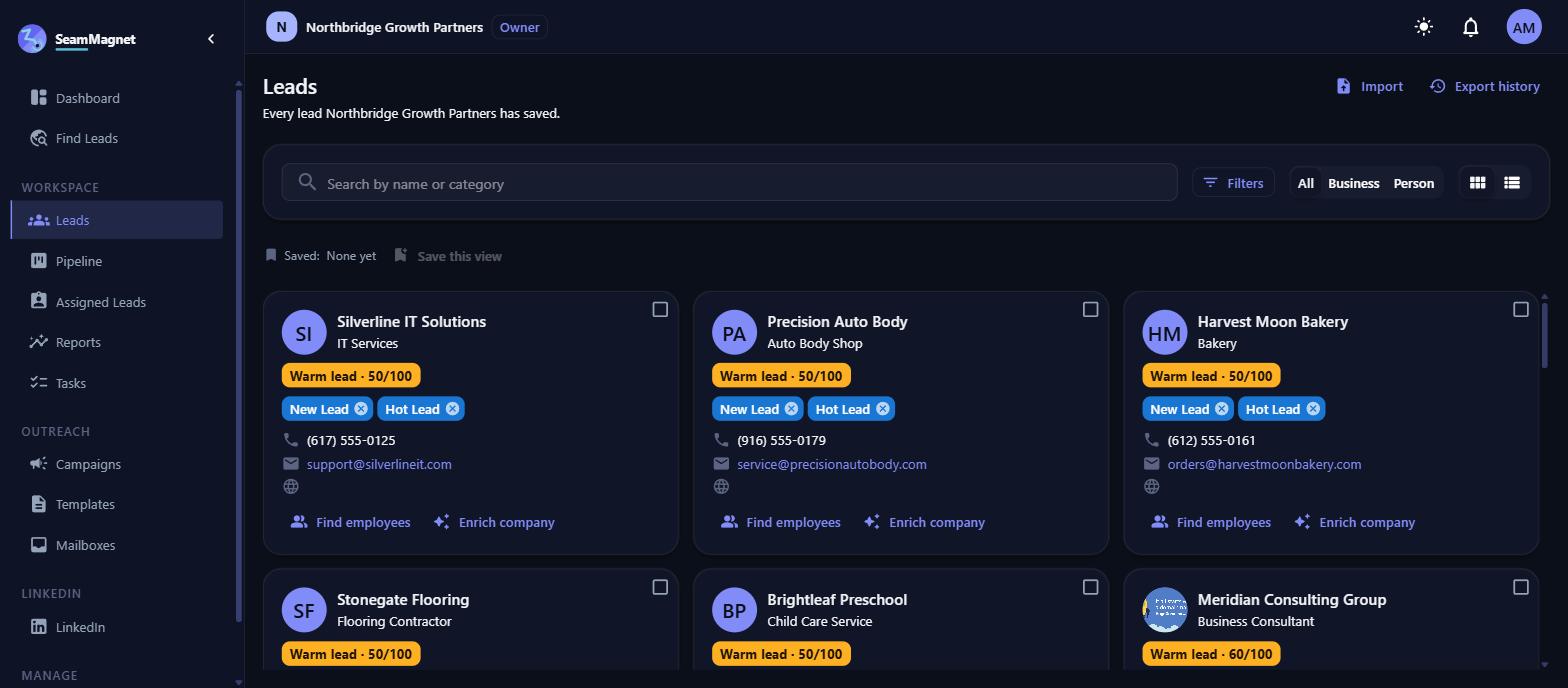Open the Filters panel
The image size is (1568, 688).
pyautogui.click(x=1233, y=183)
